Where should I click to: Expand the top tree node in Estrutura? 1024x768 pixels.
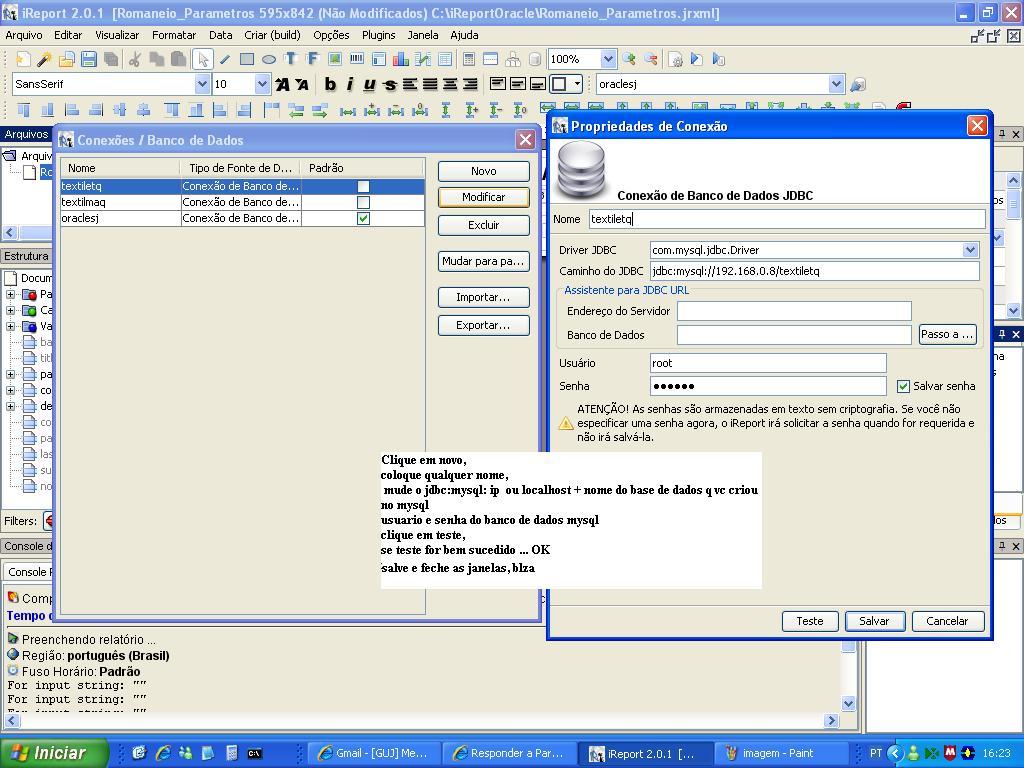[10, 295]
